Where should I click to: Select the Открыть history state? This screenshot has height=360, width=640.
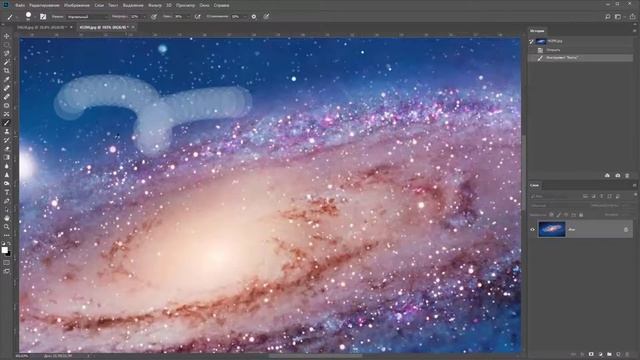tap(580, 50)
